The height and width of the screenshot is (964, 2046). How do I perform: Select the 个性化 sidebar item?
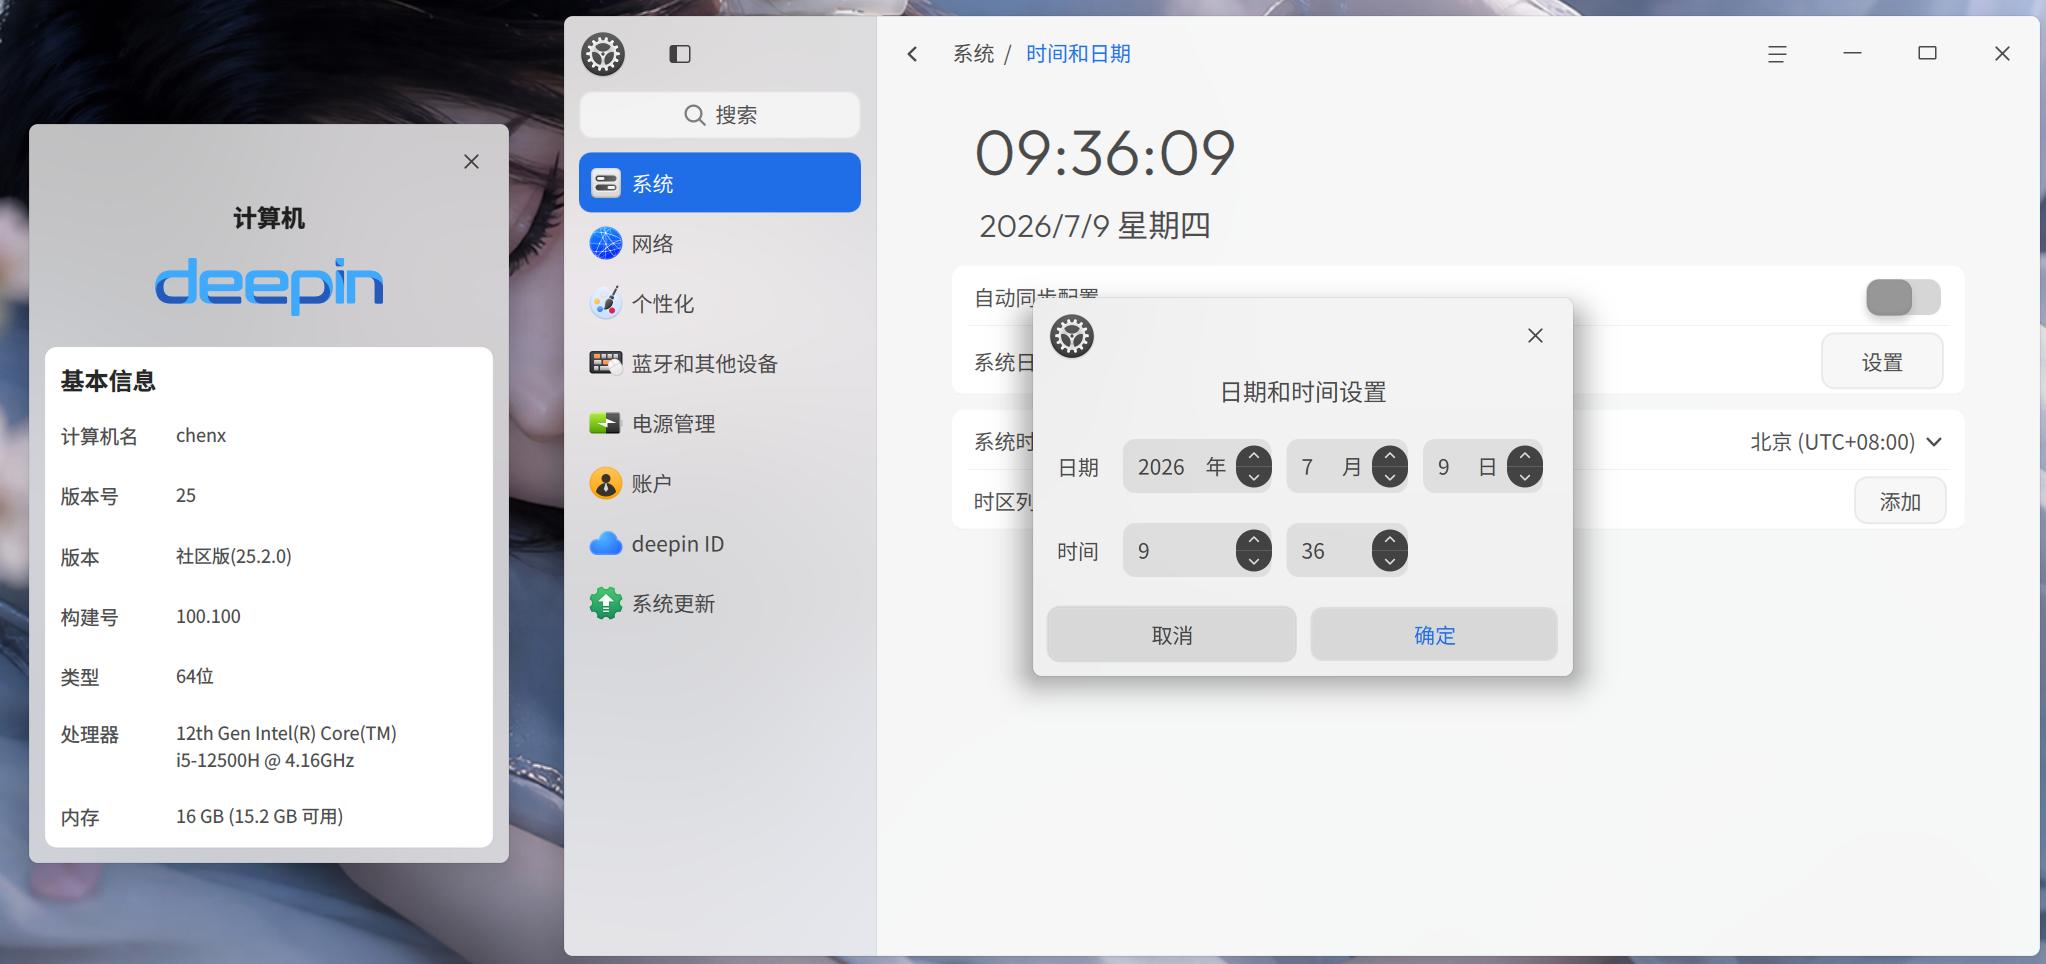click(720, 303)
